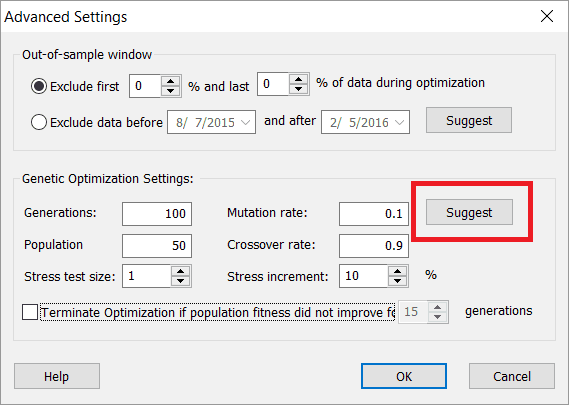Click the Cancel button
Viewport: 569px width, 405px height.
(x=512, y=376)
